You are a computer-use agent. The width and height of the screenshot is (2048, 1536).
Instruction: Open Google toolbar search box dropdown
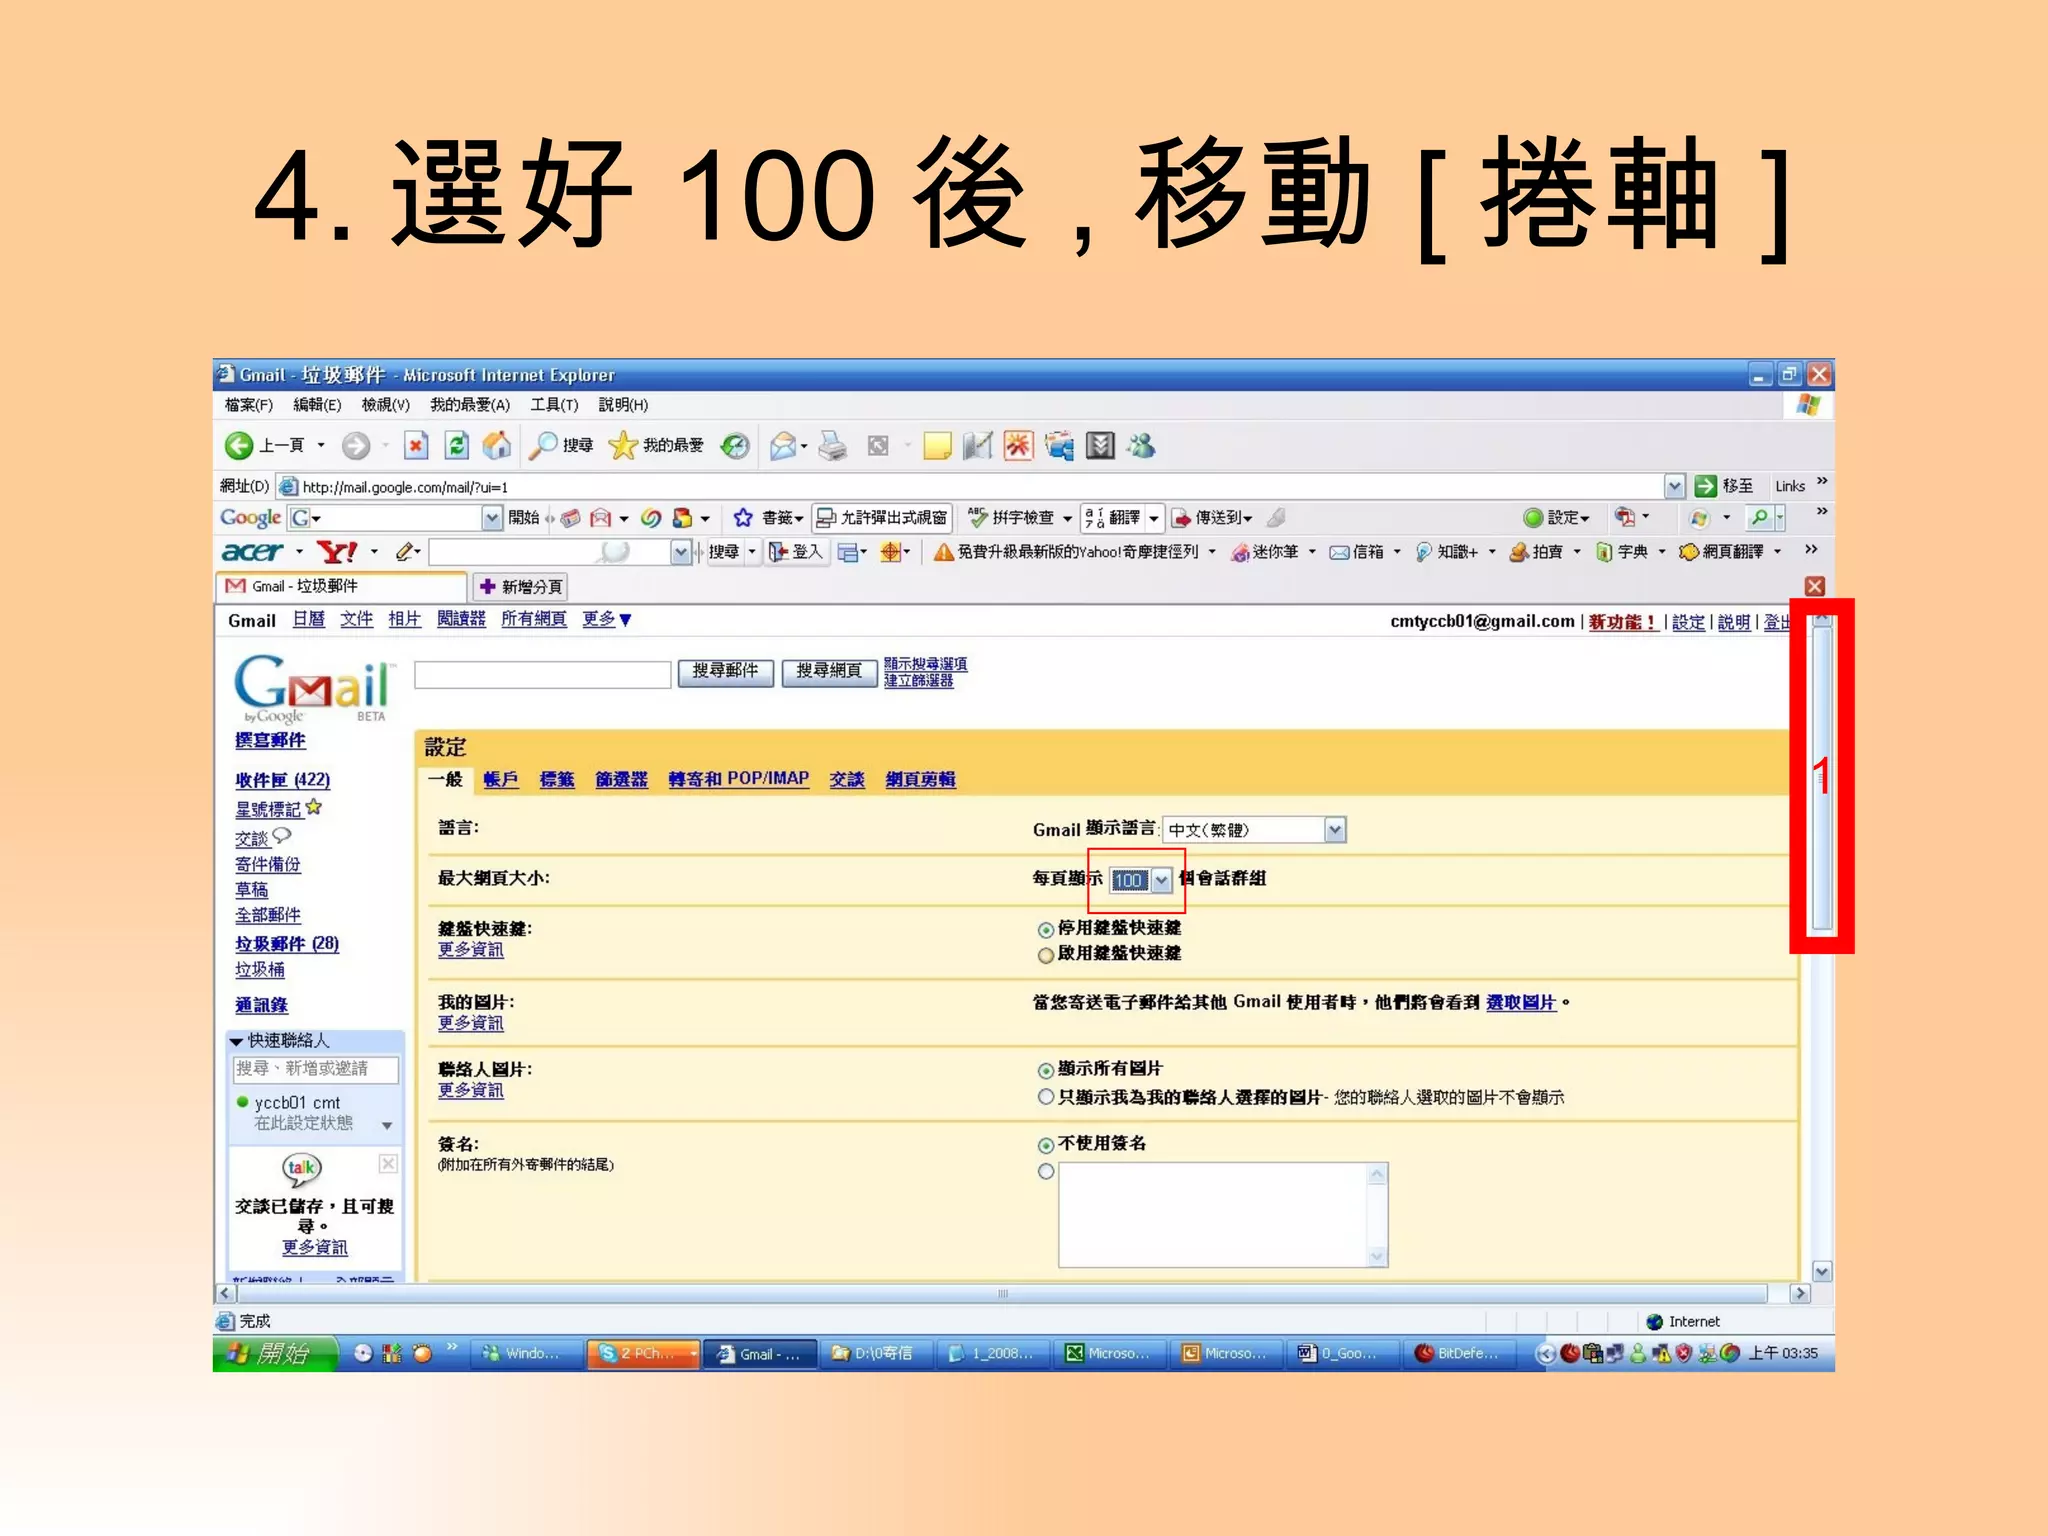click(x=491, y=517)
